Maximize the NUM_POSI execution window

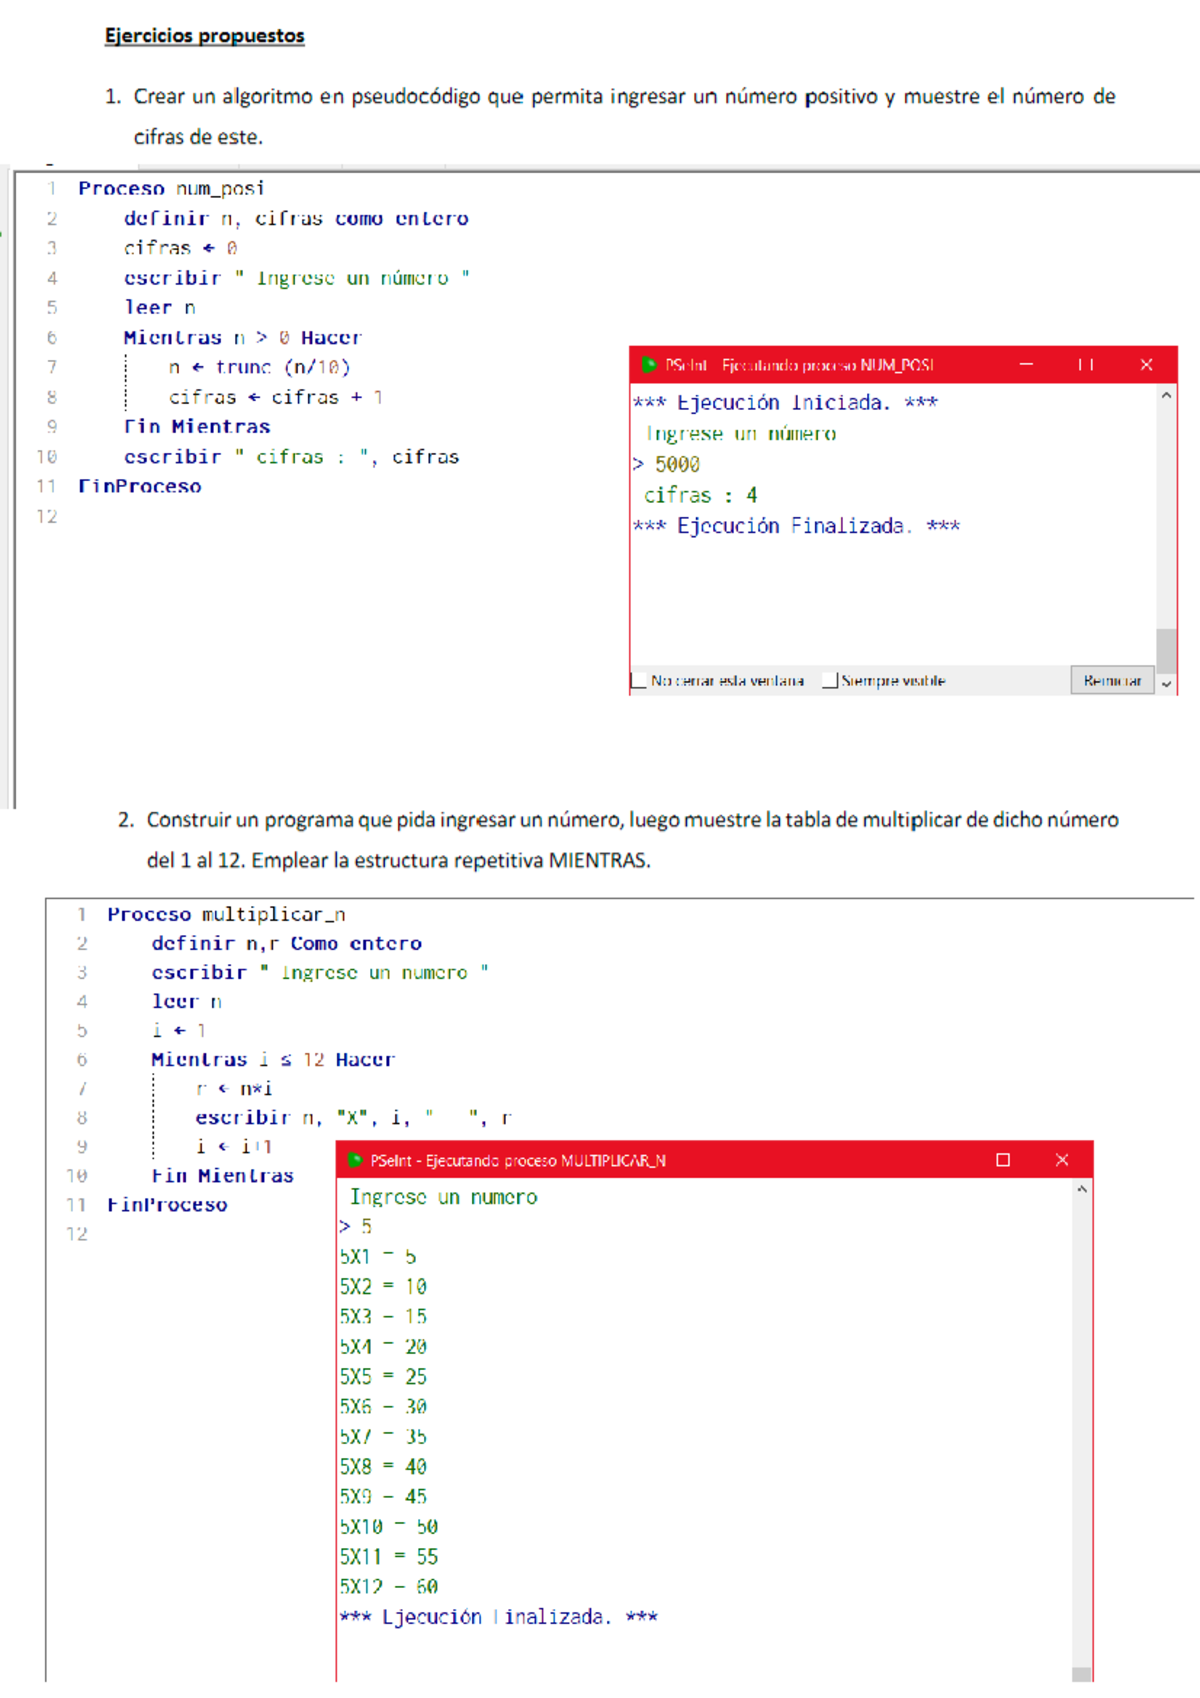1086,365
